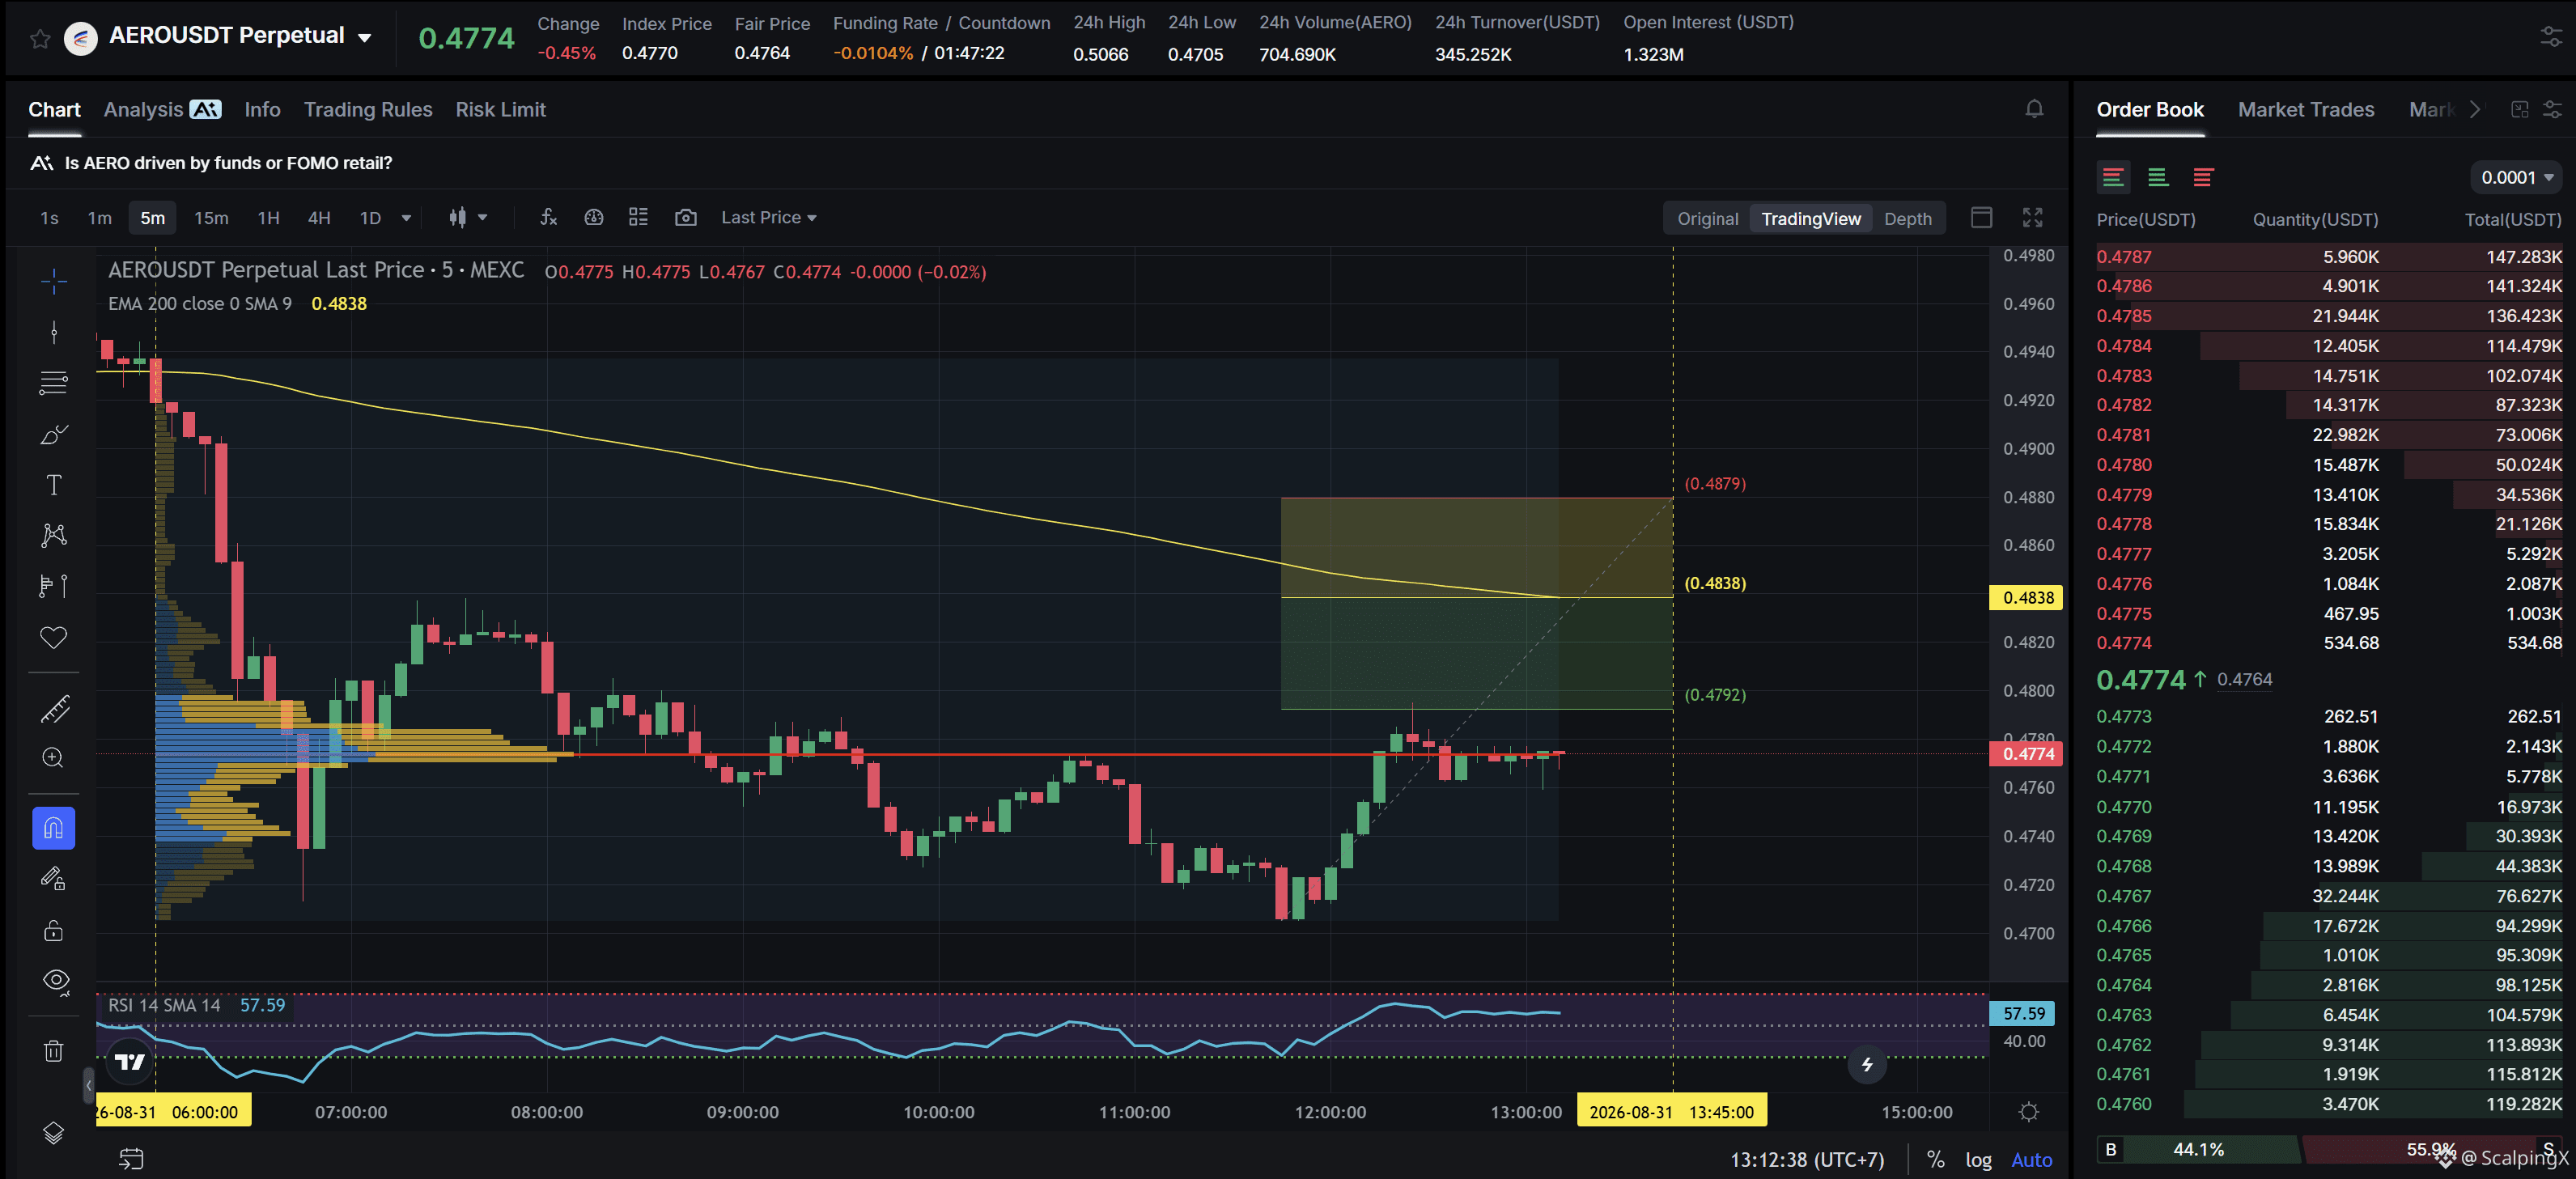Open the Analysis AI tab
The height and width of the screenshot is (1179, 2576).
click(162, 109)
